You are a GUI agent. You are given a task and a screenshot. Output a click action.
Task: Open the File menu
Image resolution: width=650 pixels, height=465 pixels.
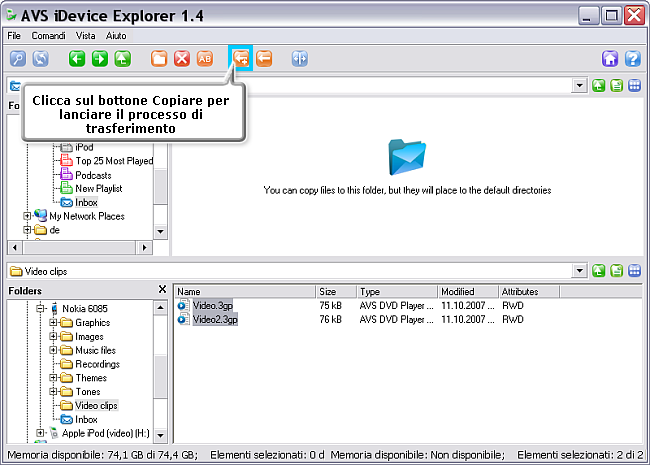[x=14, y=36]
